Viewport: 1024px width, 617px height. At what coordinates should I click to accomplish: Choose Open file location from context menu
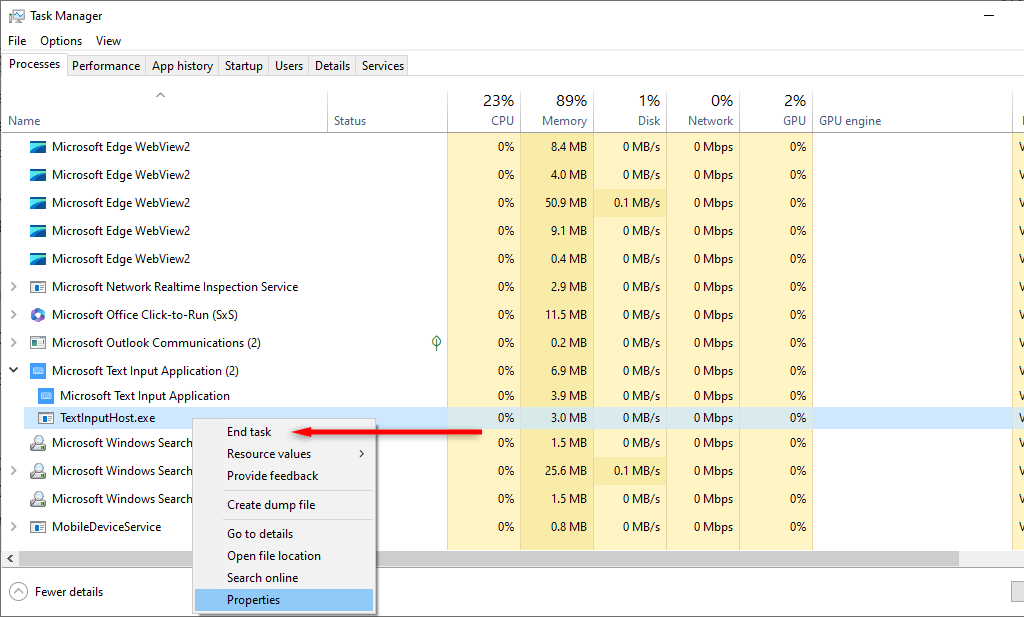coord(274,556)
